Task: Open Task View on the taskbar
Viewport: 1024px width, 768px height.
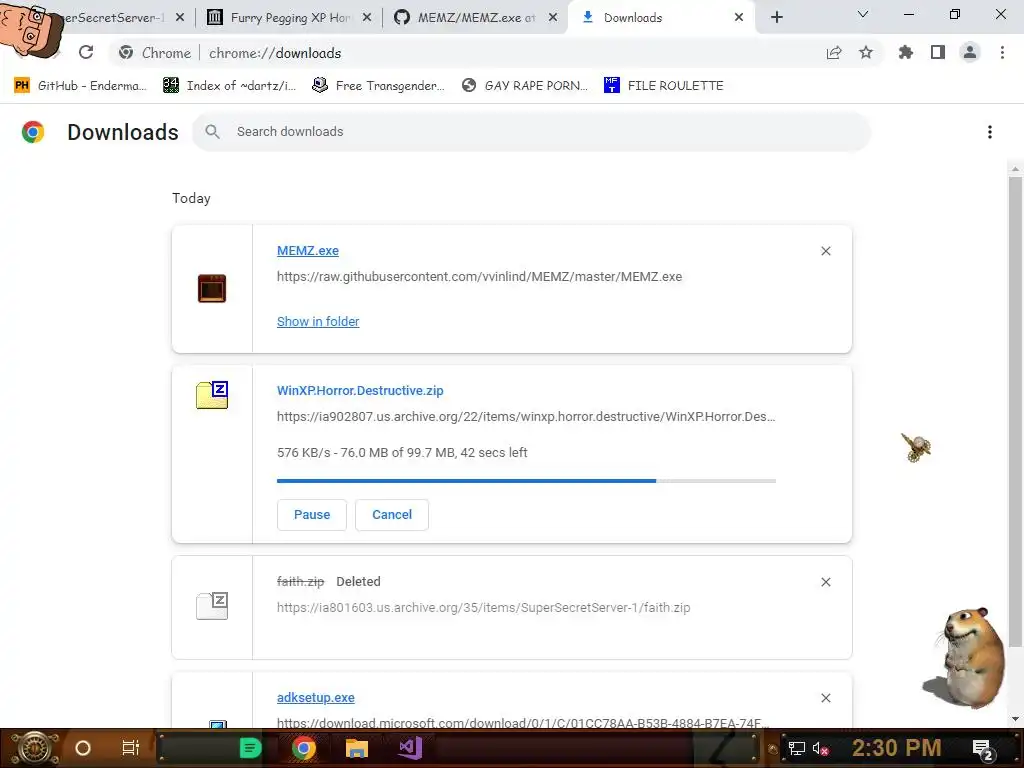Action: click(x=131, y=748)
